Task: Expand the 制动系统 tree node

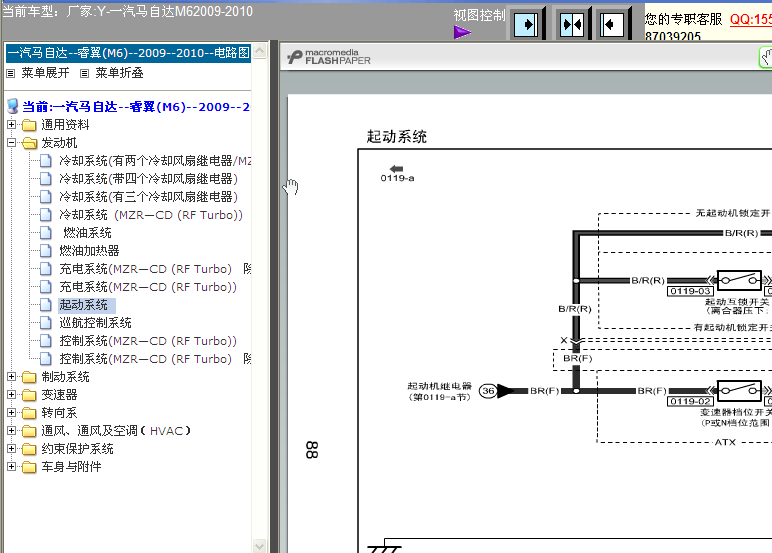Action: (11, 377)
